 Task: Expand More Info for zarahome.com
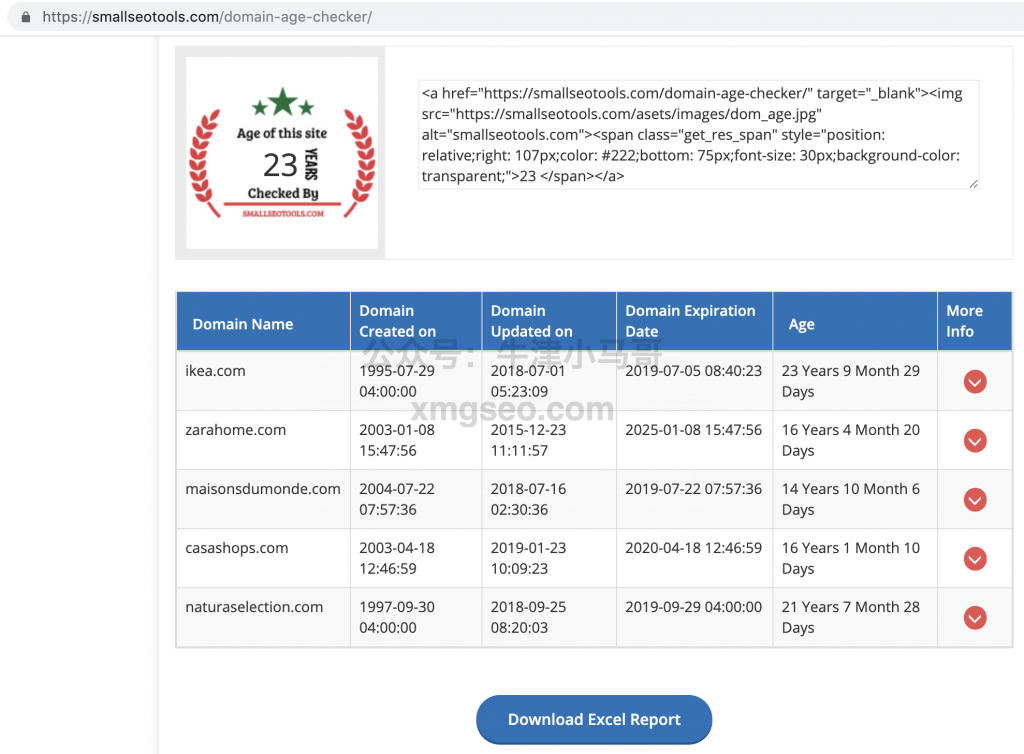coord(975,441)
